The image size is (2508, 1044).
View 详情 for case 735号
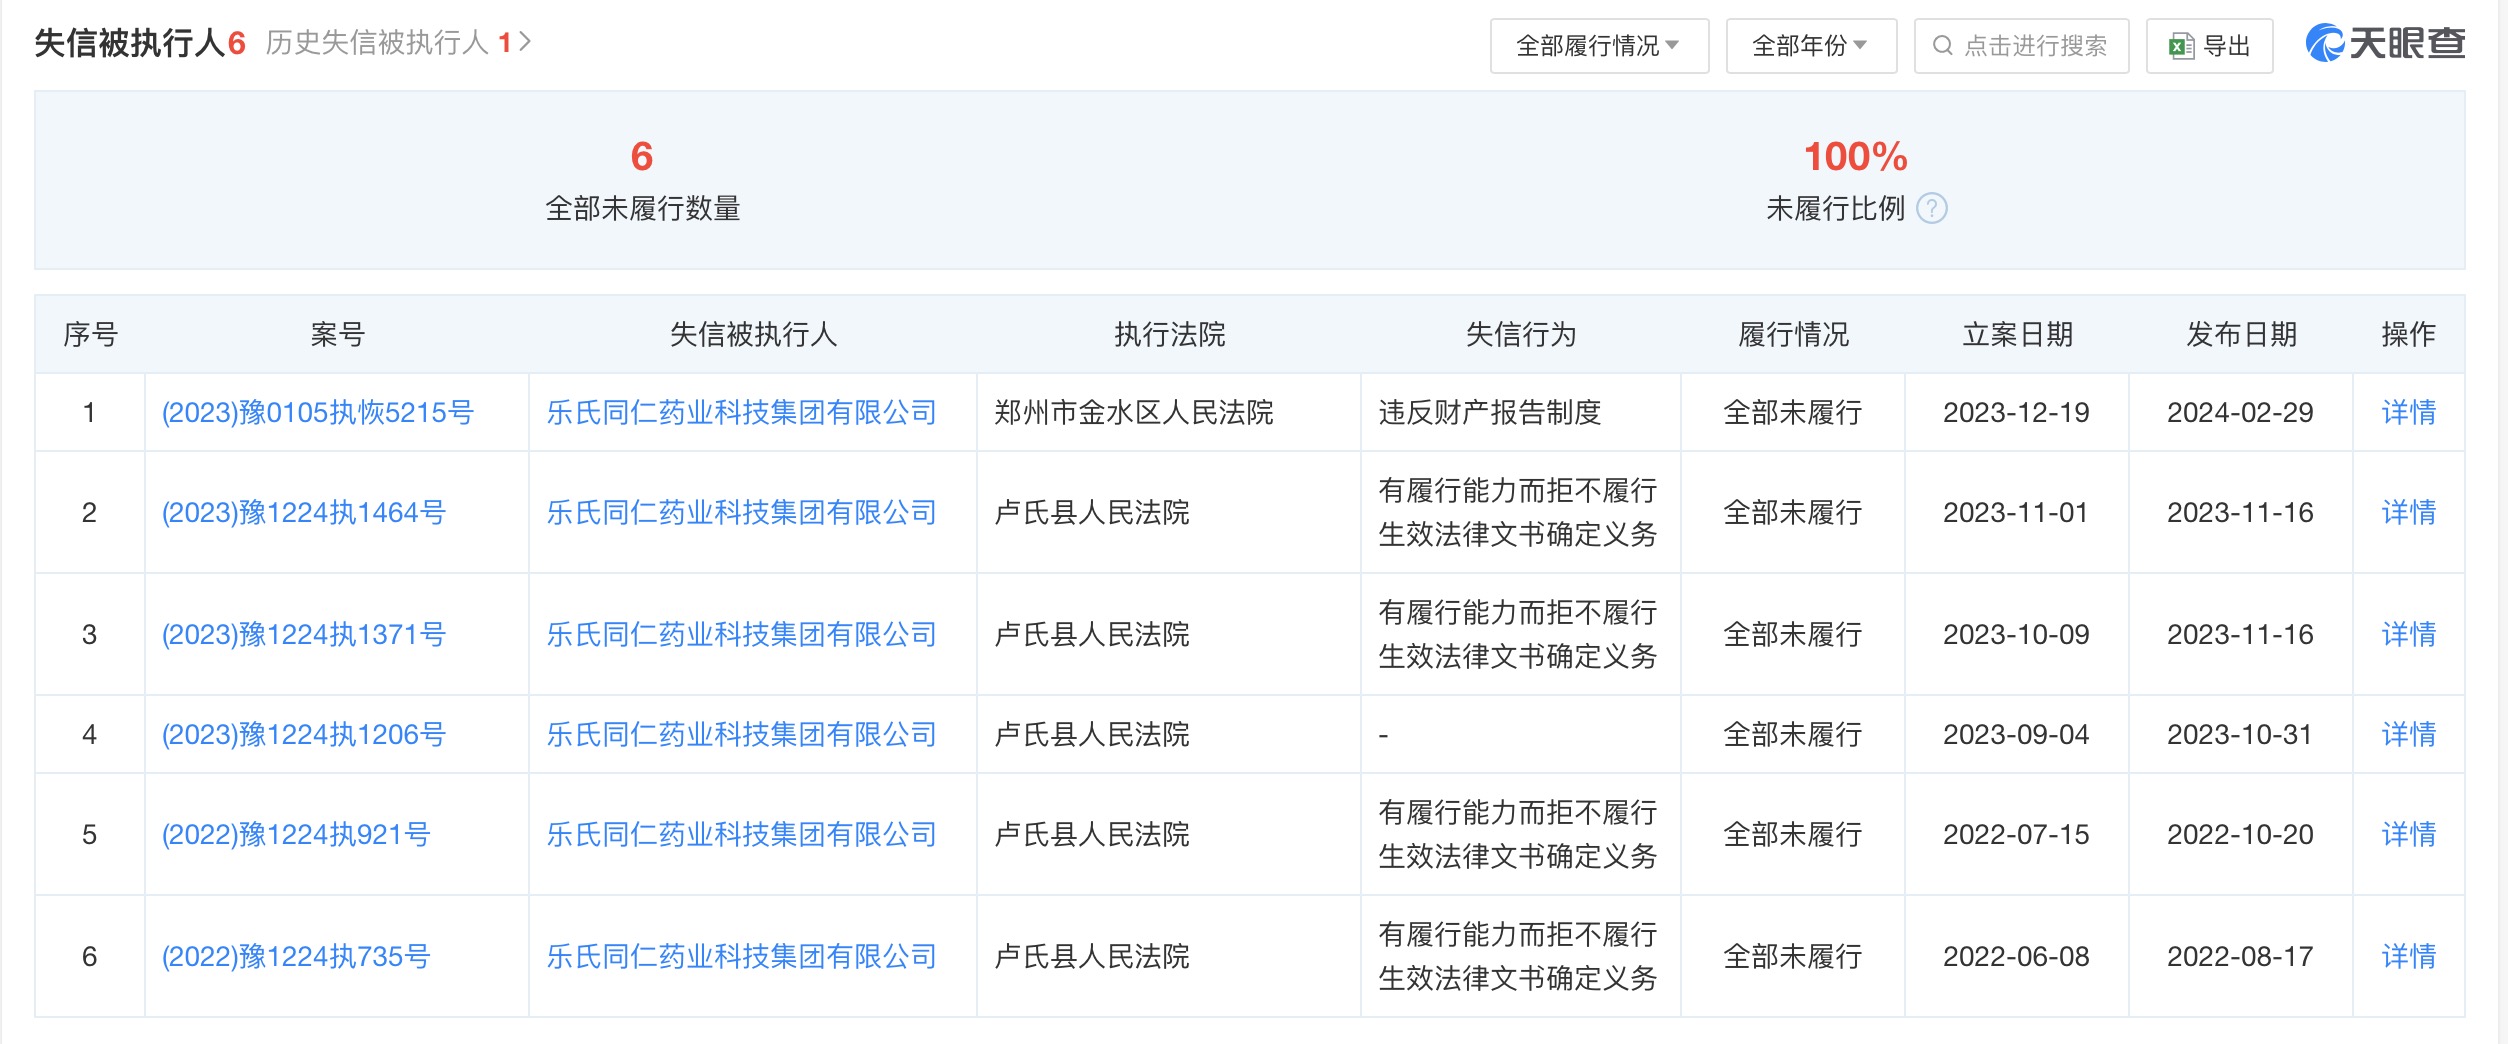[2408, 956]
